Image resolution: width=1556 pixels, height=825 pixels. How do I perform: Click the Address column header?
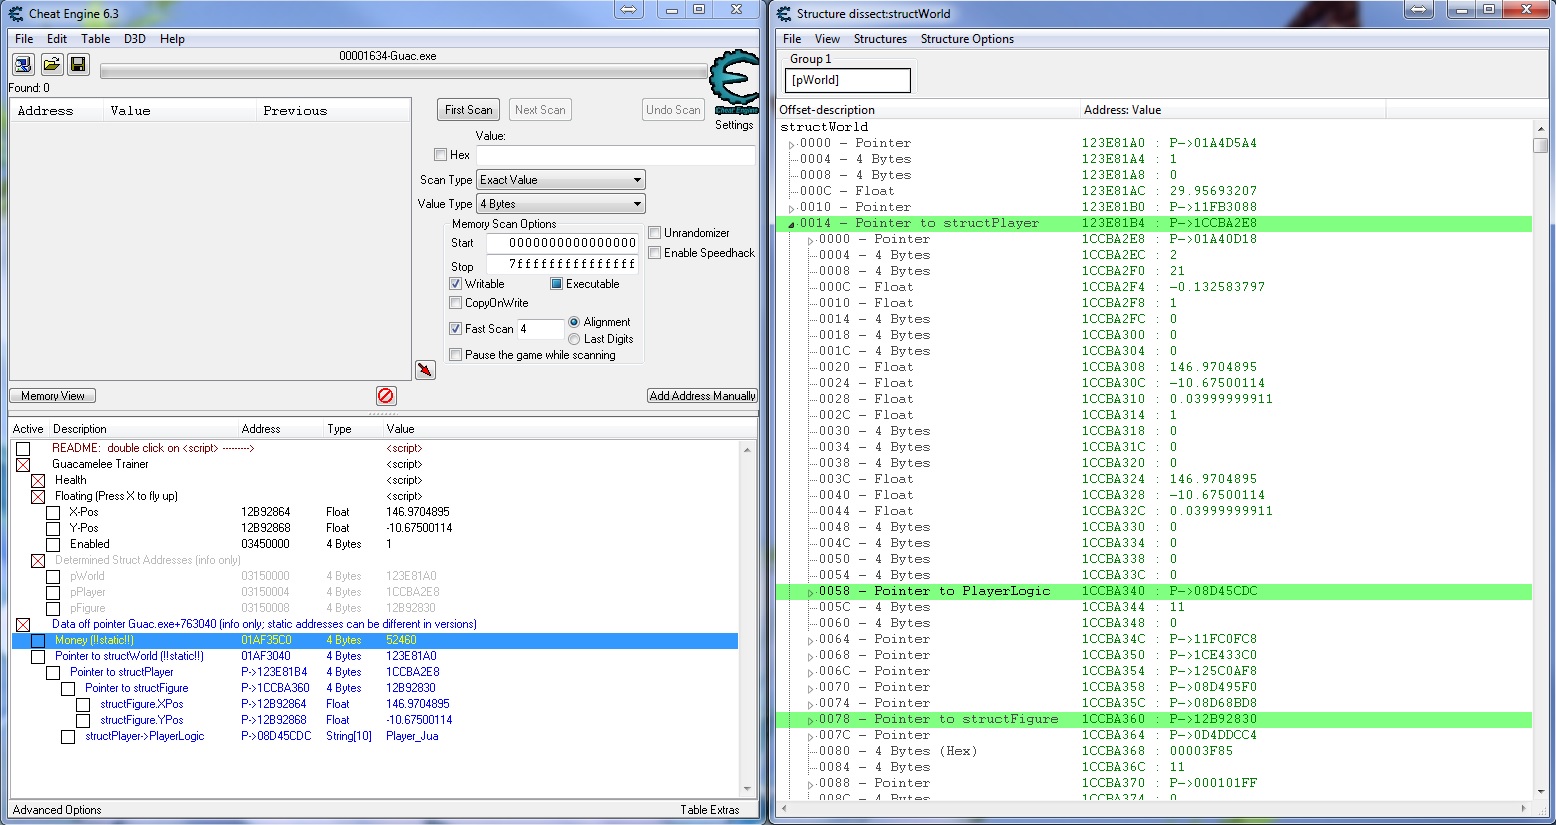pyautogui.click(x=57, y=111)
